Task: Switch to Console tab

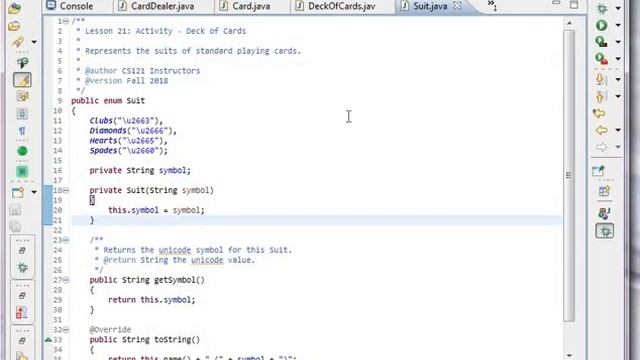Action: click(70, 6)
